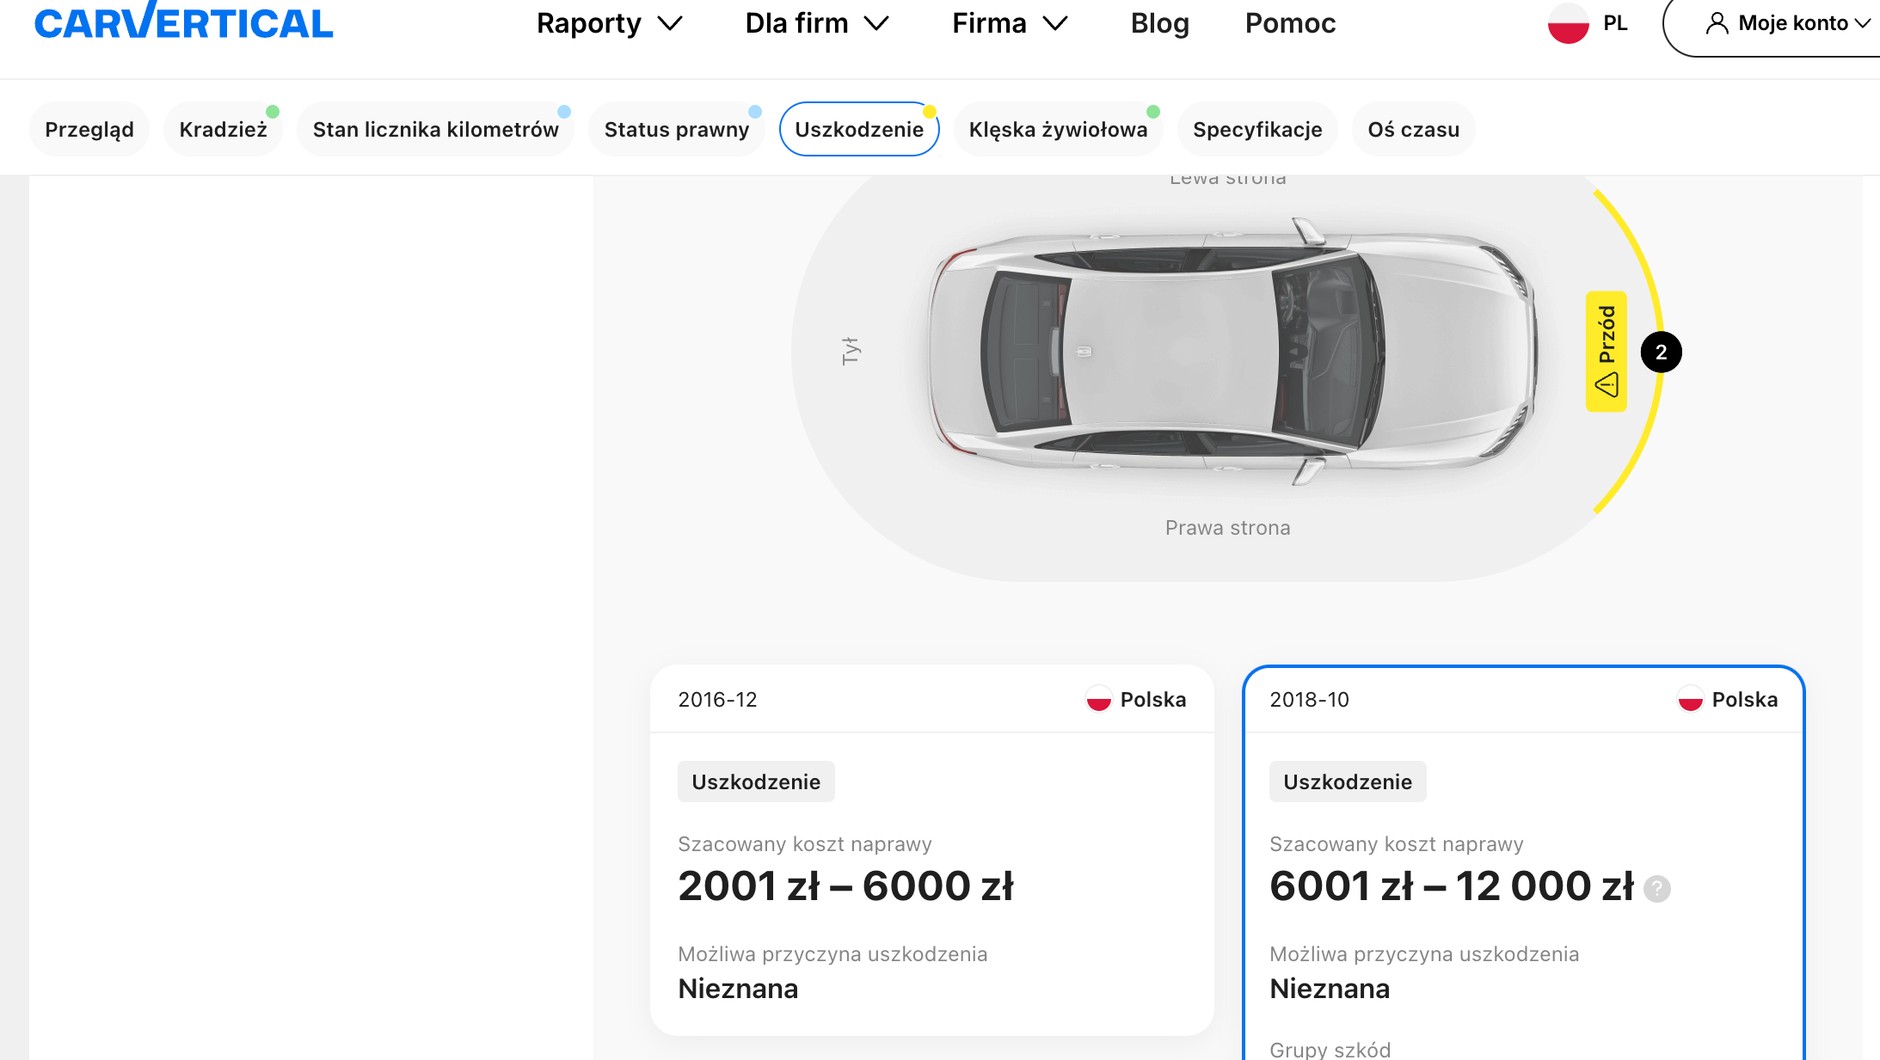Open the Raporty dropdown menu
This screenshot has height=1060, width=1880.
pyautogui.click(x=609, y=23)
